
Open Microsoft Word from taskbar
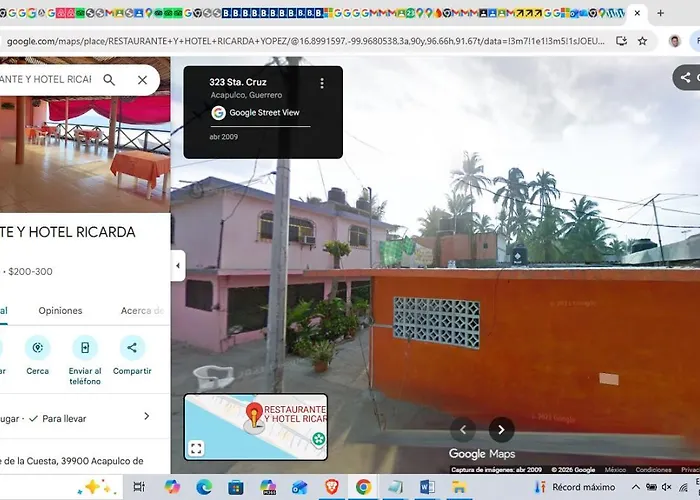pyautogui.click(x=427, y=487)
